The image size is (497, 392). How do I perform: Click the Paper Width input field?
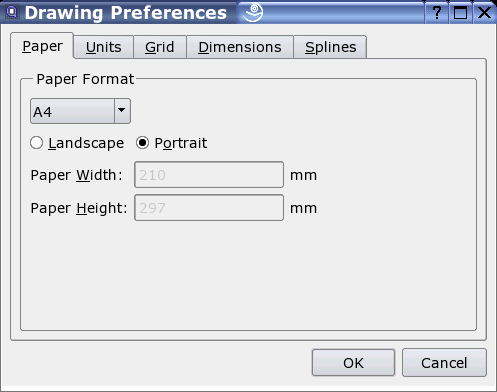coord(209,175)
